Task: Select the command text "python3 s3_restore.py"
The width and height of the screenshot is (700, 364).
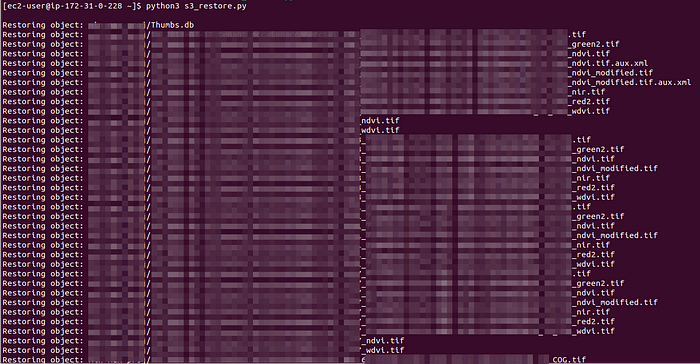Action: [196, 6]
